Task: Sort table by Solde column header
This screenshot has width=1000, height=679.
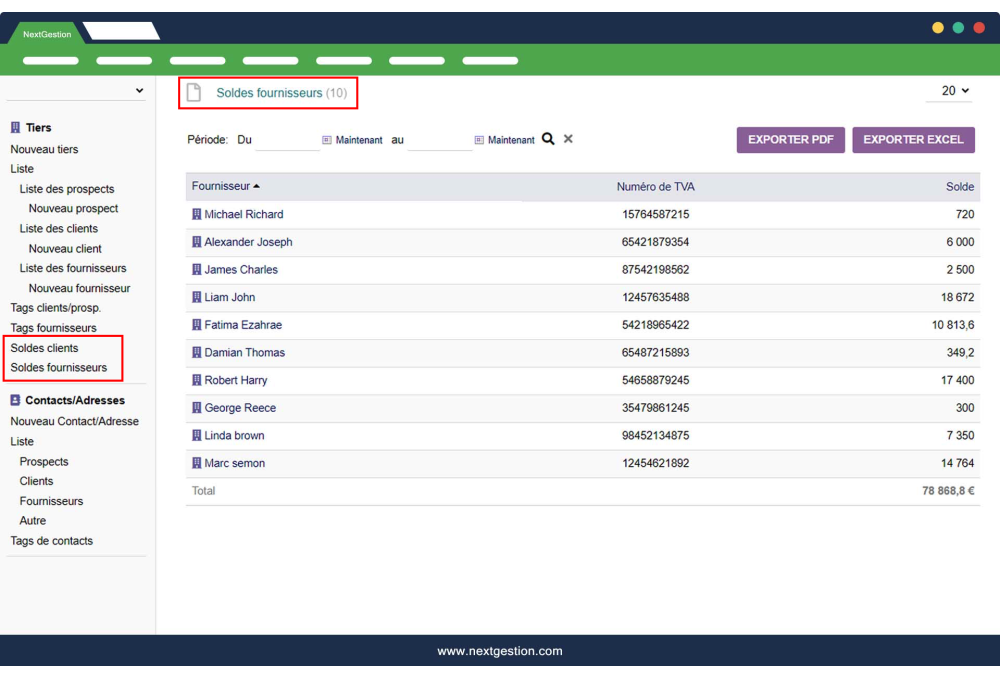Action: 959,187
